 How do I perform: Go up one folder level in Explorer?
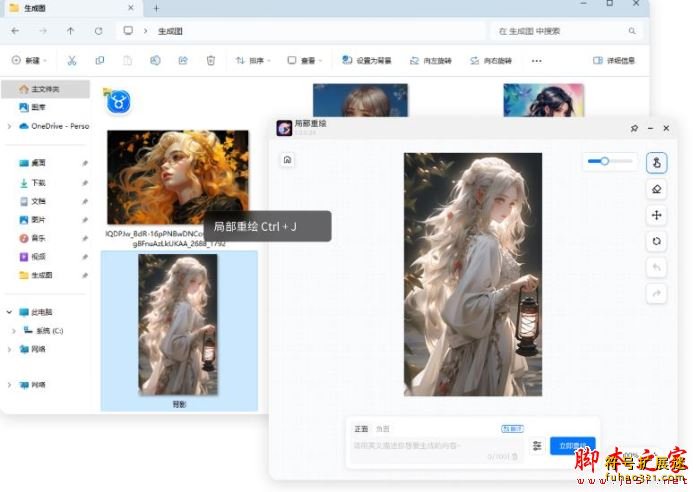71,31
